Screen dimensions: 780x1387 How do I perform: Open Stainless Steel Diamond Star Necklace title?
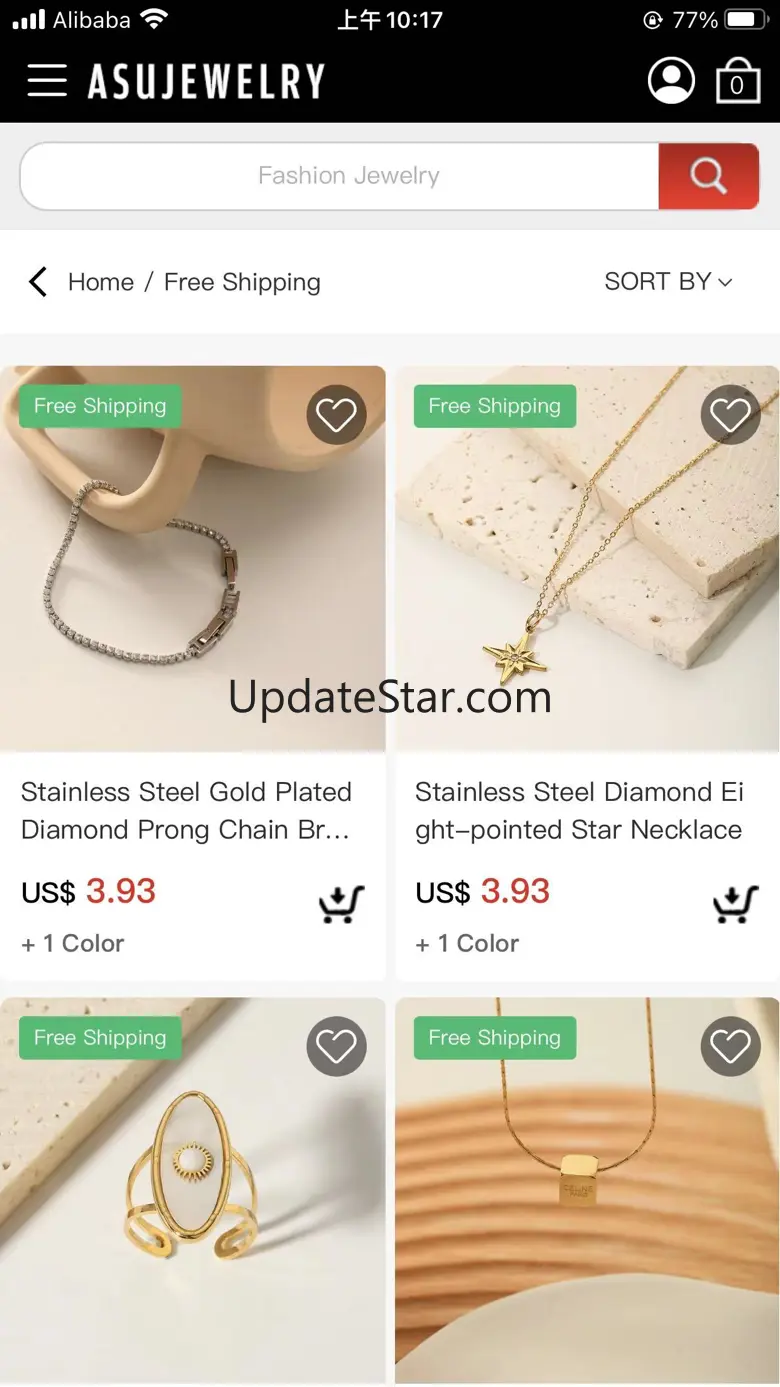pos(580,811)
